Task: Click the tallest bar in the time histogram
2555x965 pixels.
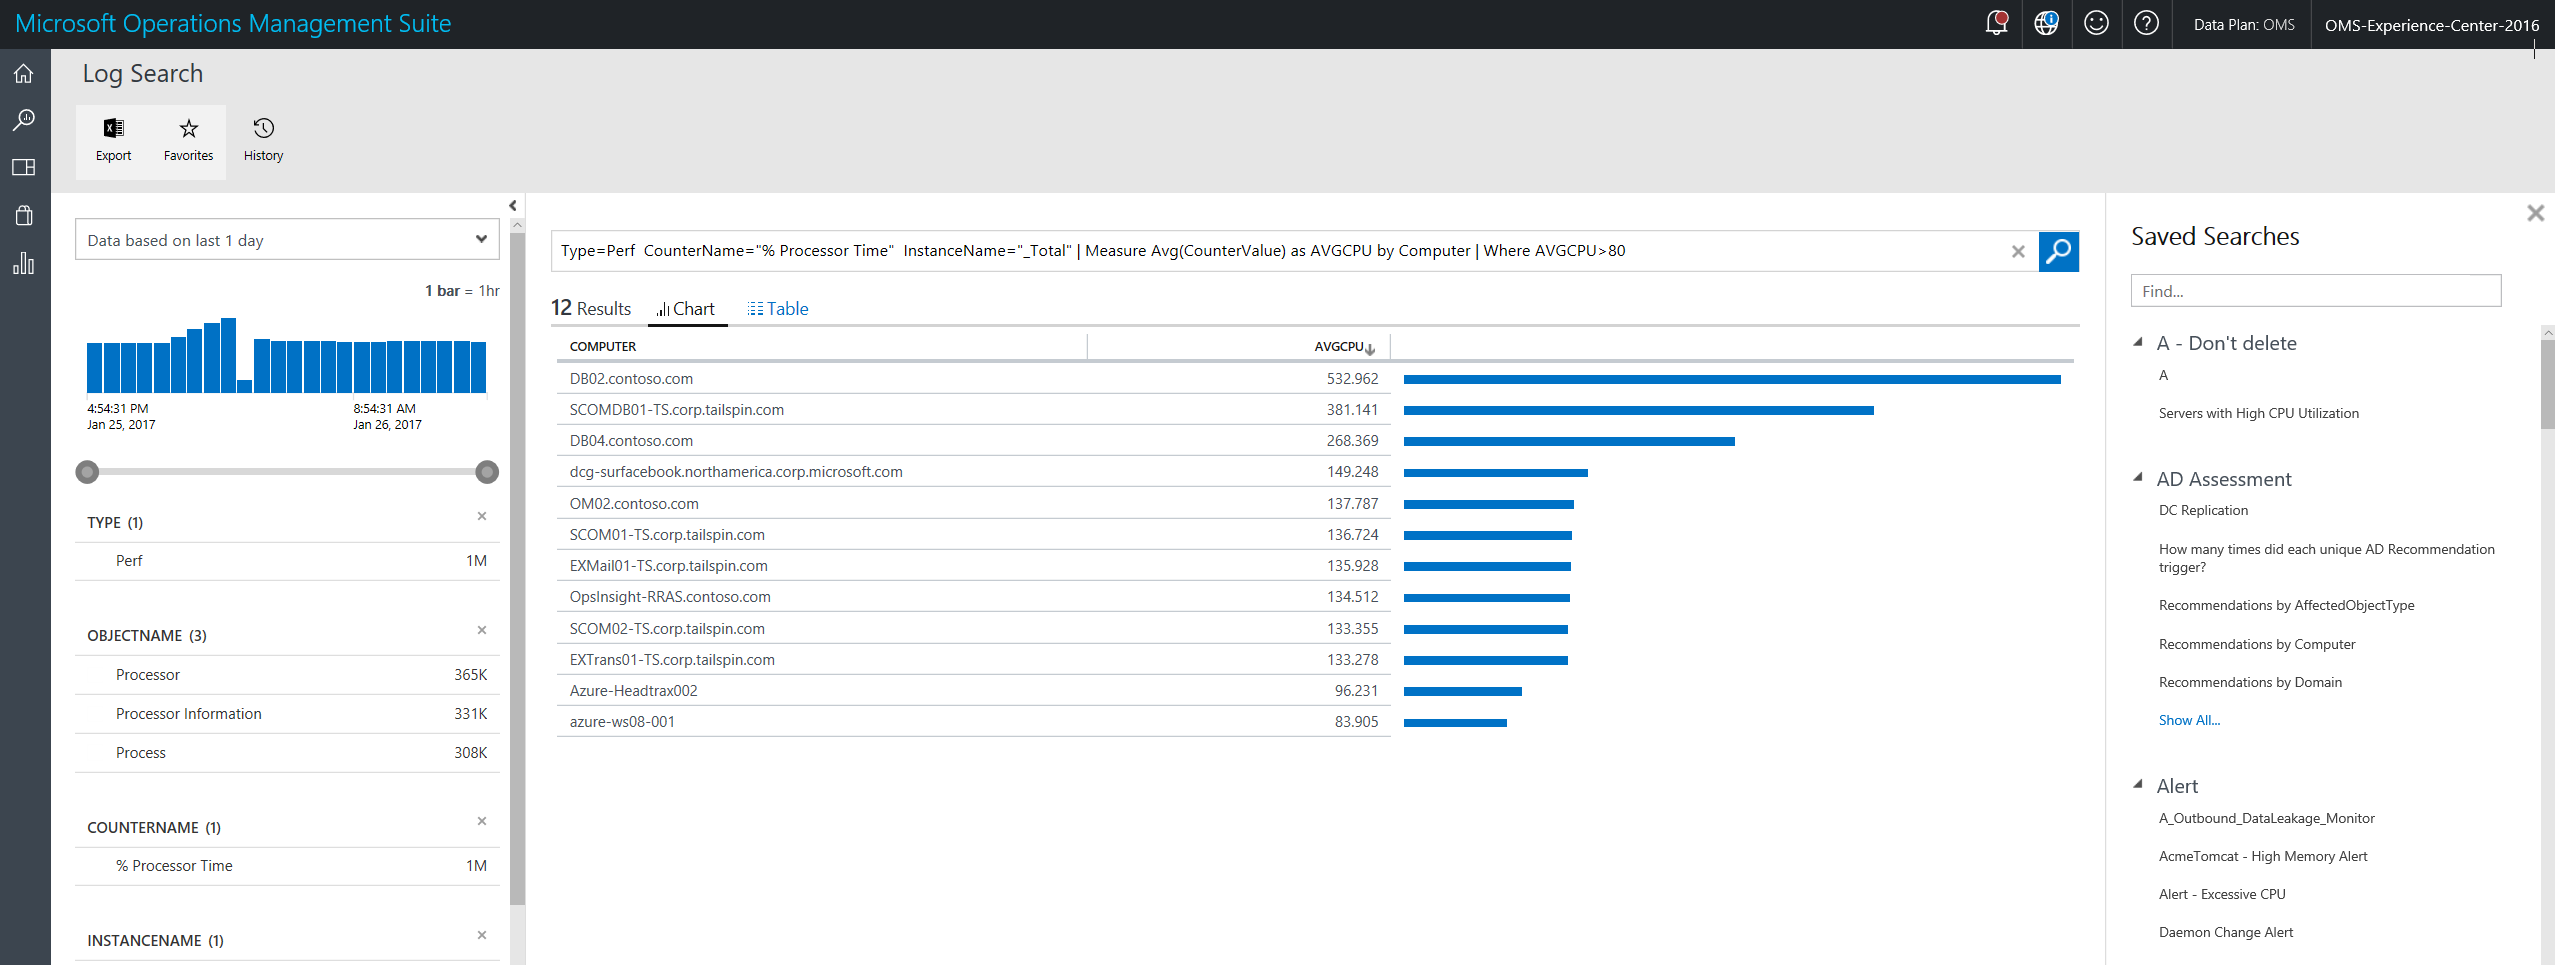Action: 228,355
